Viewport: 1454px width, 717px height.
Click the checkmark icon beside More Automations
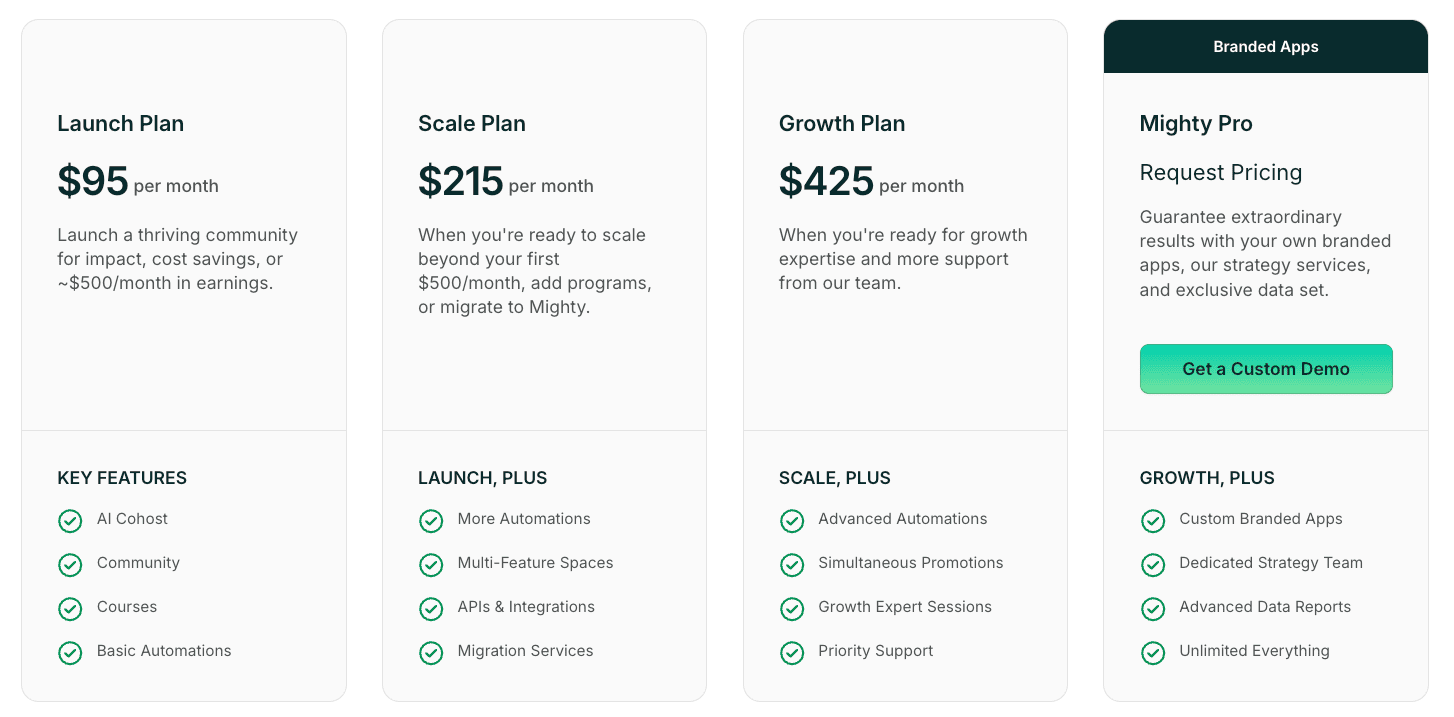point(431,520)
